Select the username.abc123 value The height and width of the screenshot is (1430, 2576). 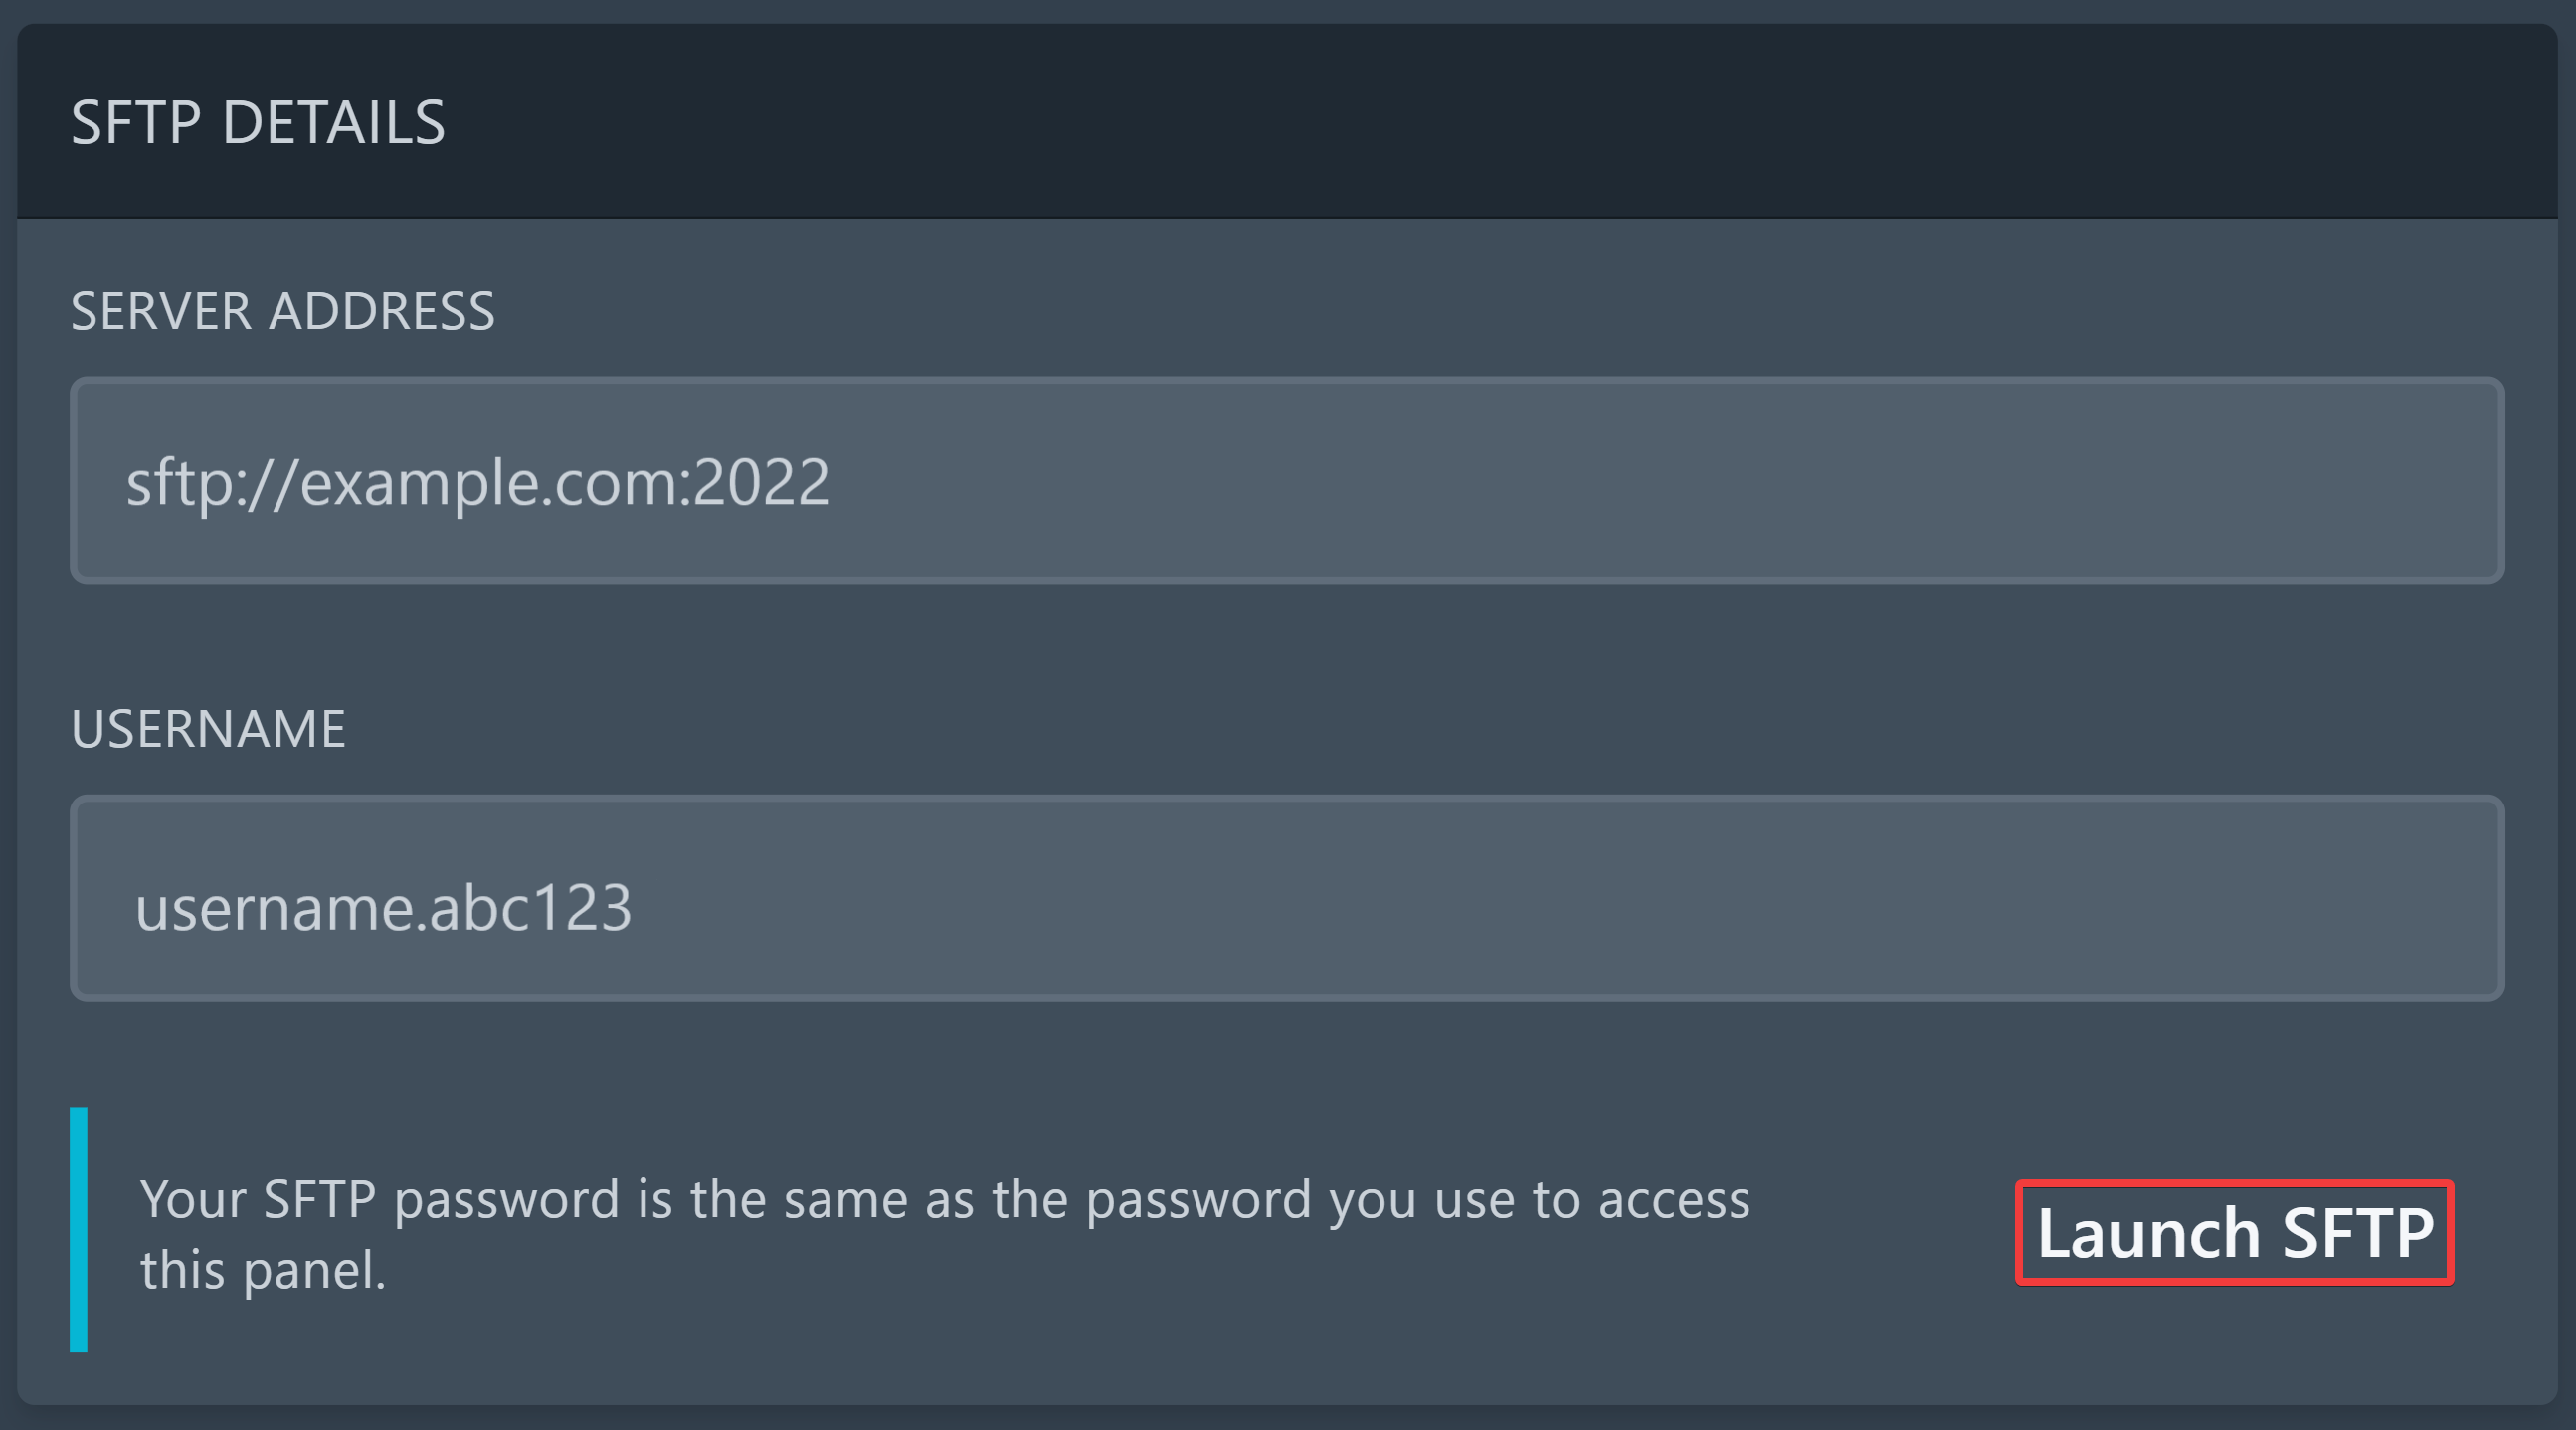[x=386, y=905]
